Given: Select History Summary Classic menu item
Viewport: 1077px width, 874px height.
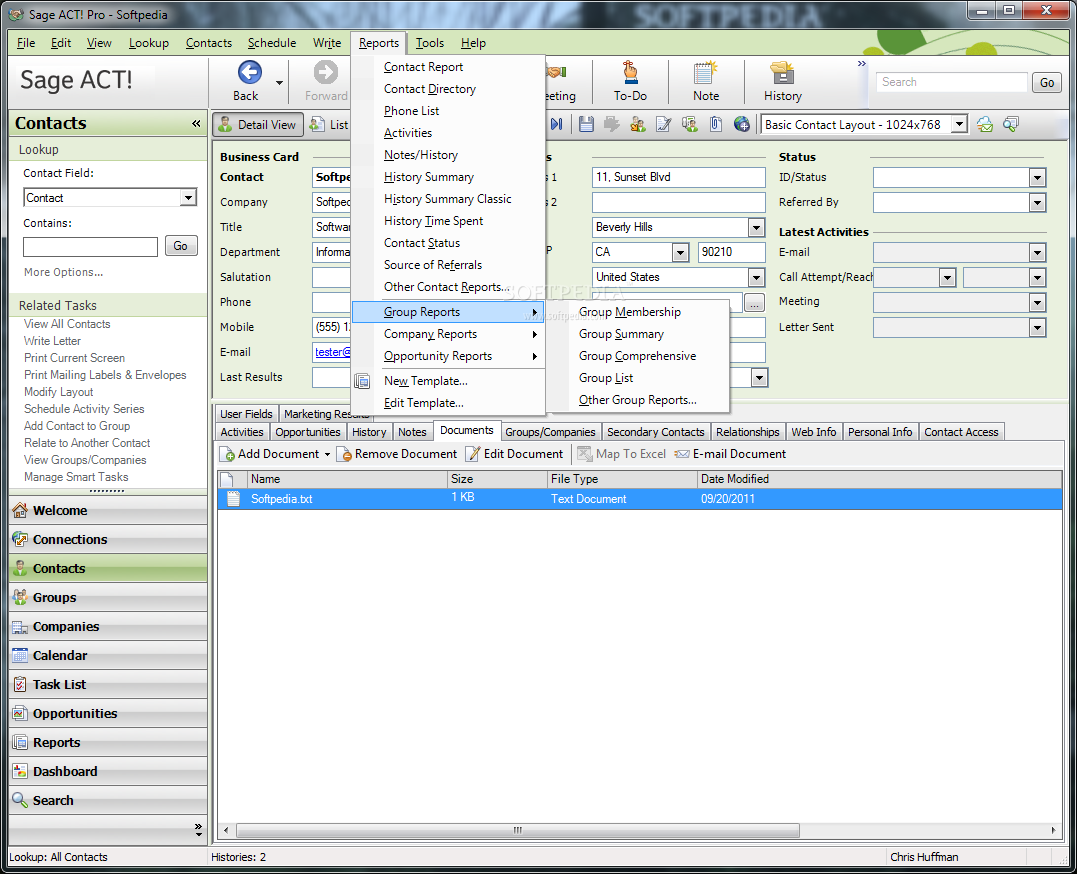Looking at the screenshot, I should tap(448, 199).
